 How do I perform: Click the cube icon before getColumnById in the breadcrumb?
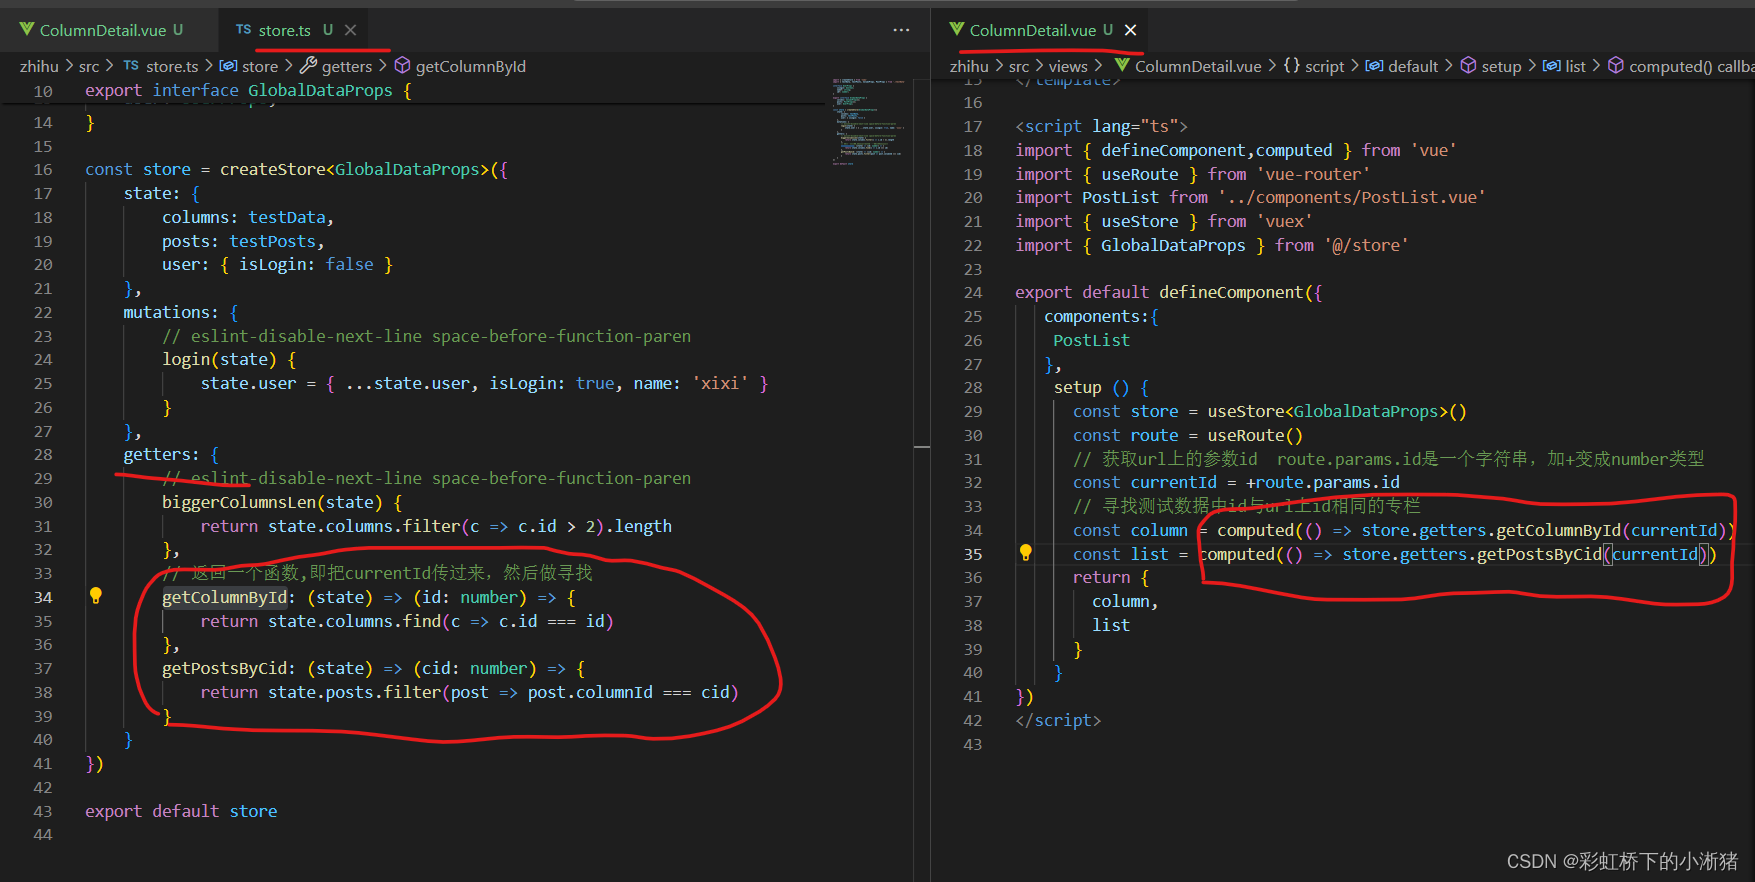(403, 65)
